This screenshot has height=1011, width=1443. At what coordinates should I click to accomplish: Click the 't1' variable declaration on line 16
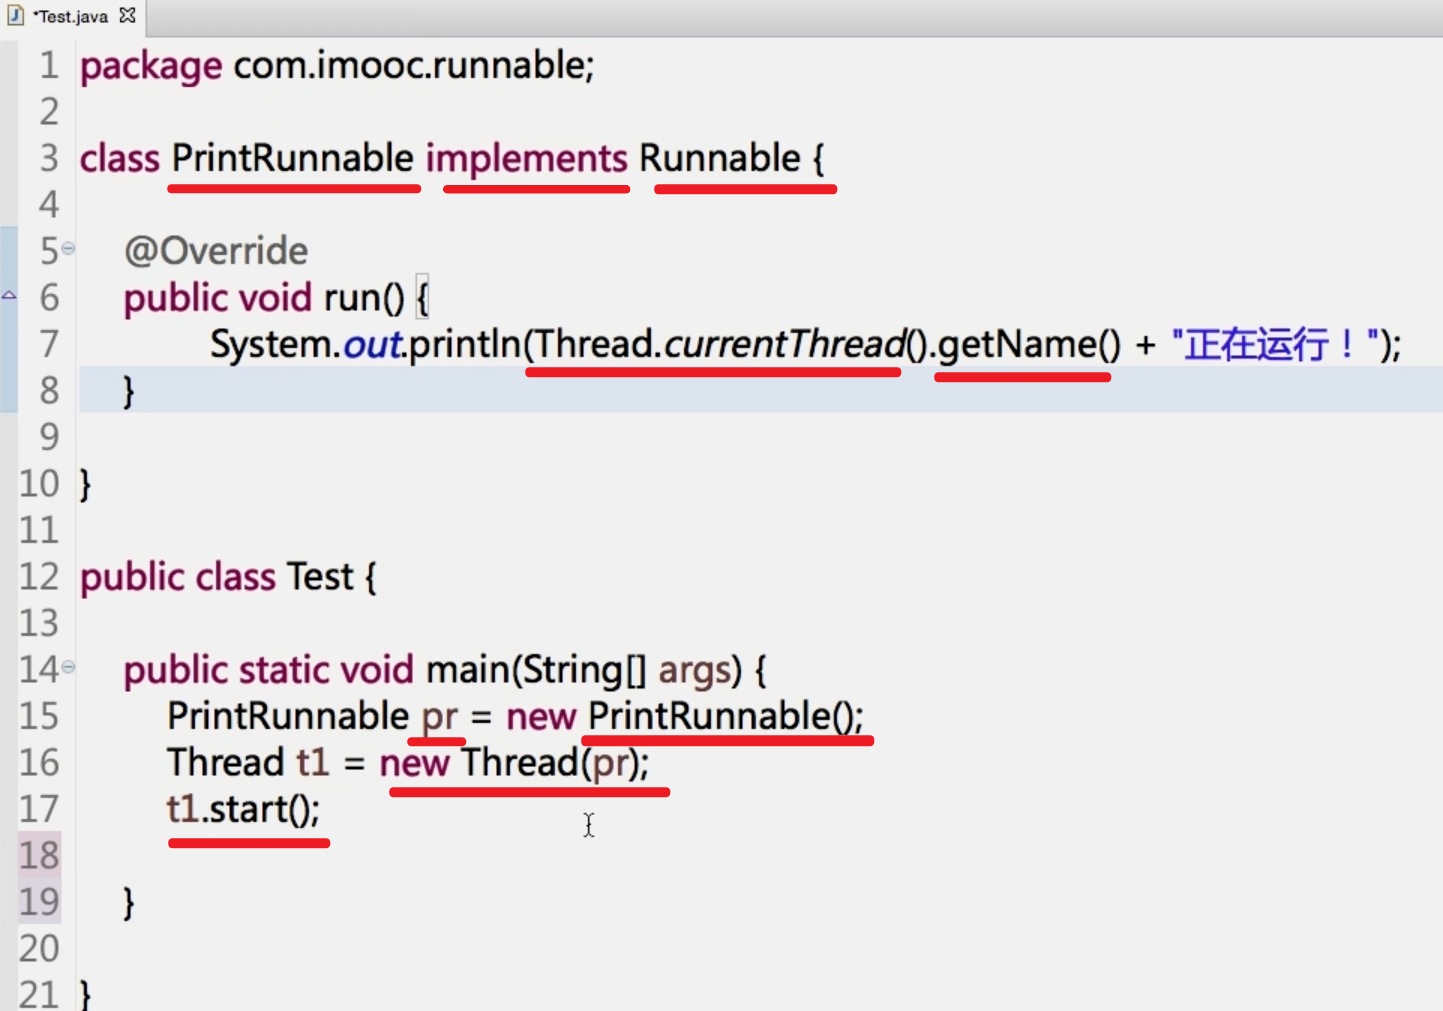(313, 763)
